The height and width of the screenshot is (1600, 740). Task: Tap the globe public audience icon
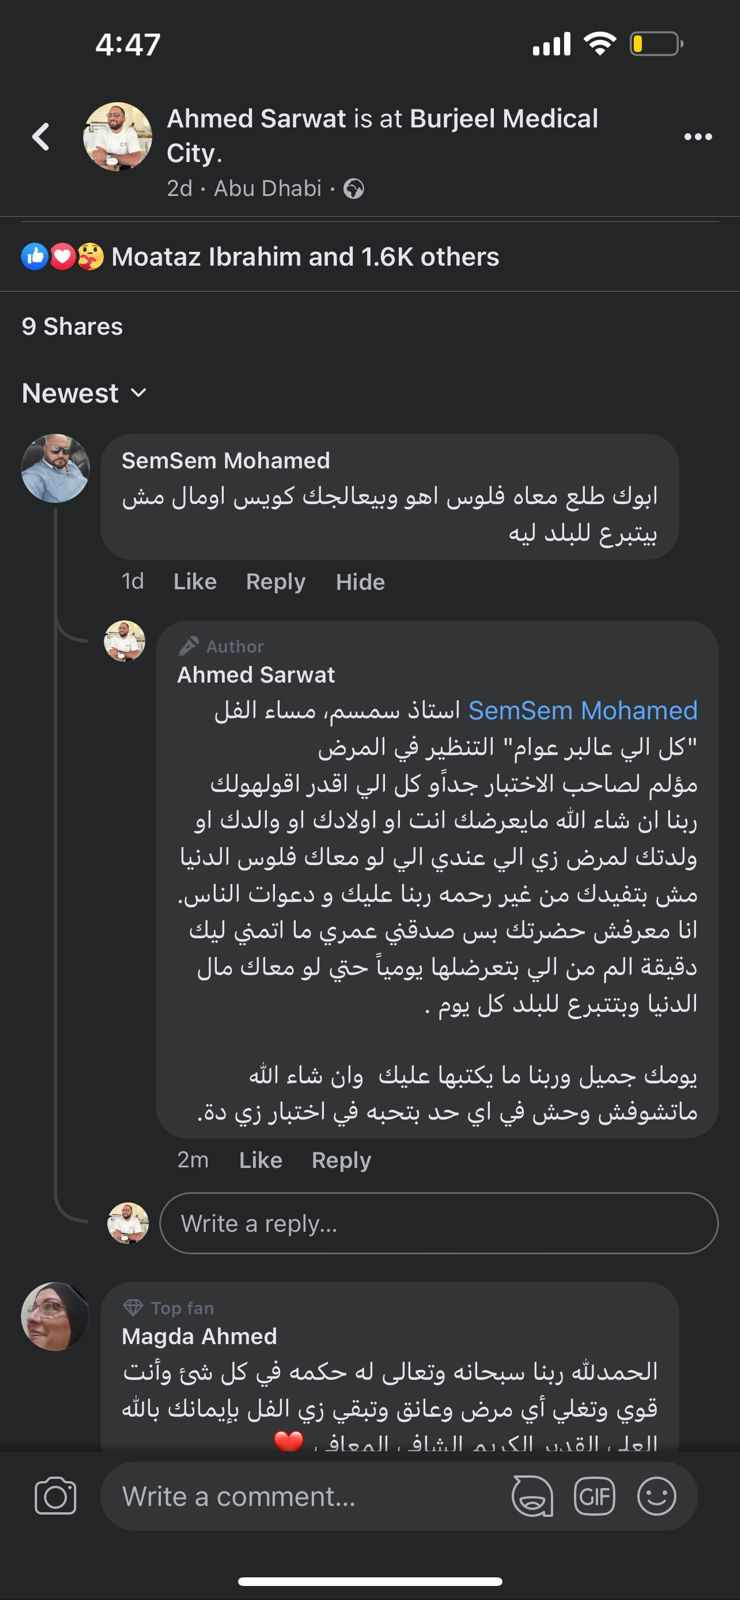pyautogui.click(x=354, y=189)
